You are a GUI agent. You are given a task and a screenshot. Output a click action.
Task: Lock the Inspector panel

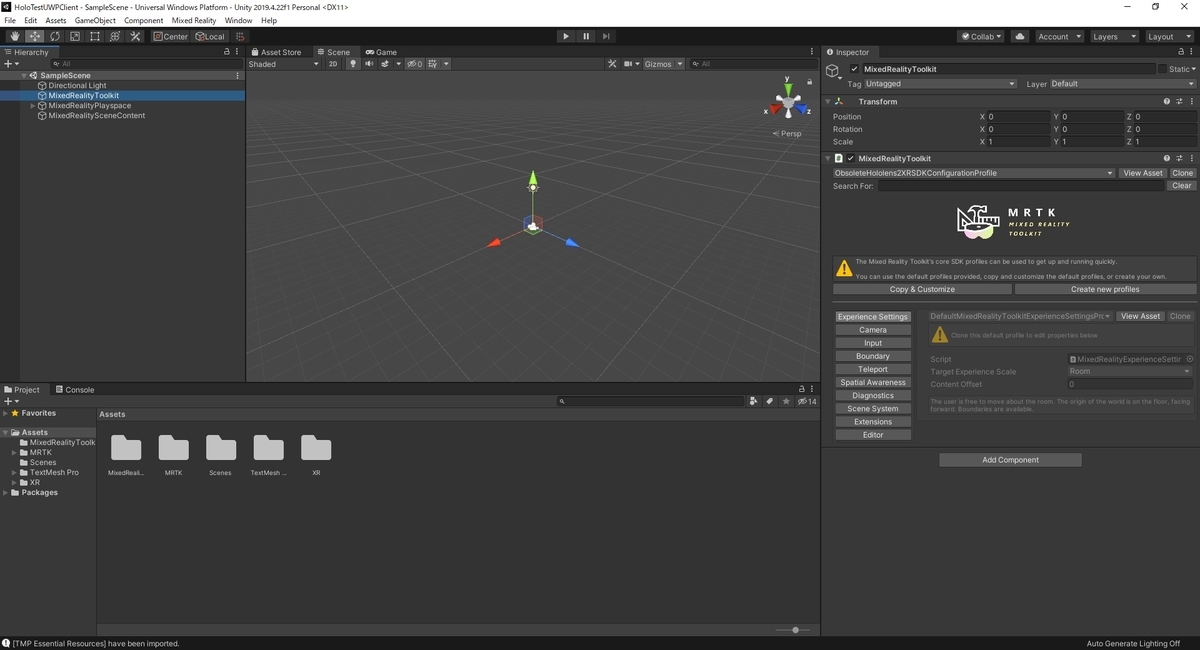pos(1181,52)
